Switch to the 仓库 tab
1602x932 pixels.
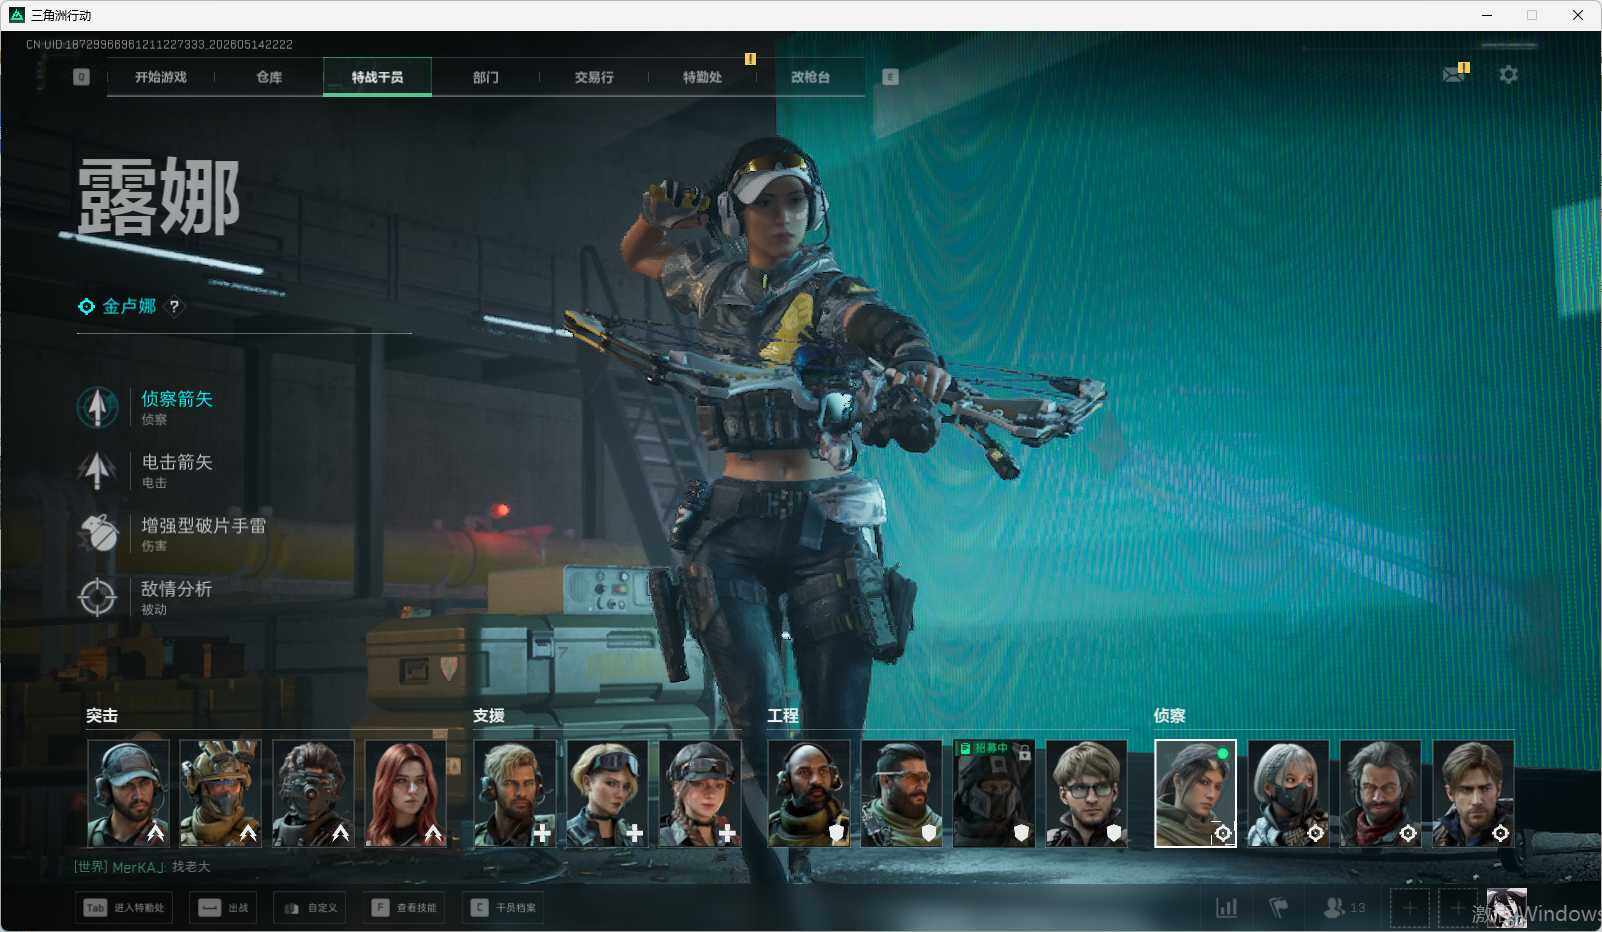[x=269, y=77]
